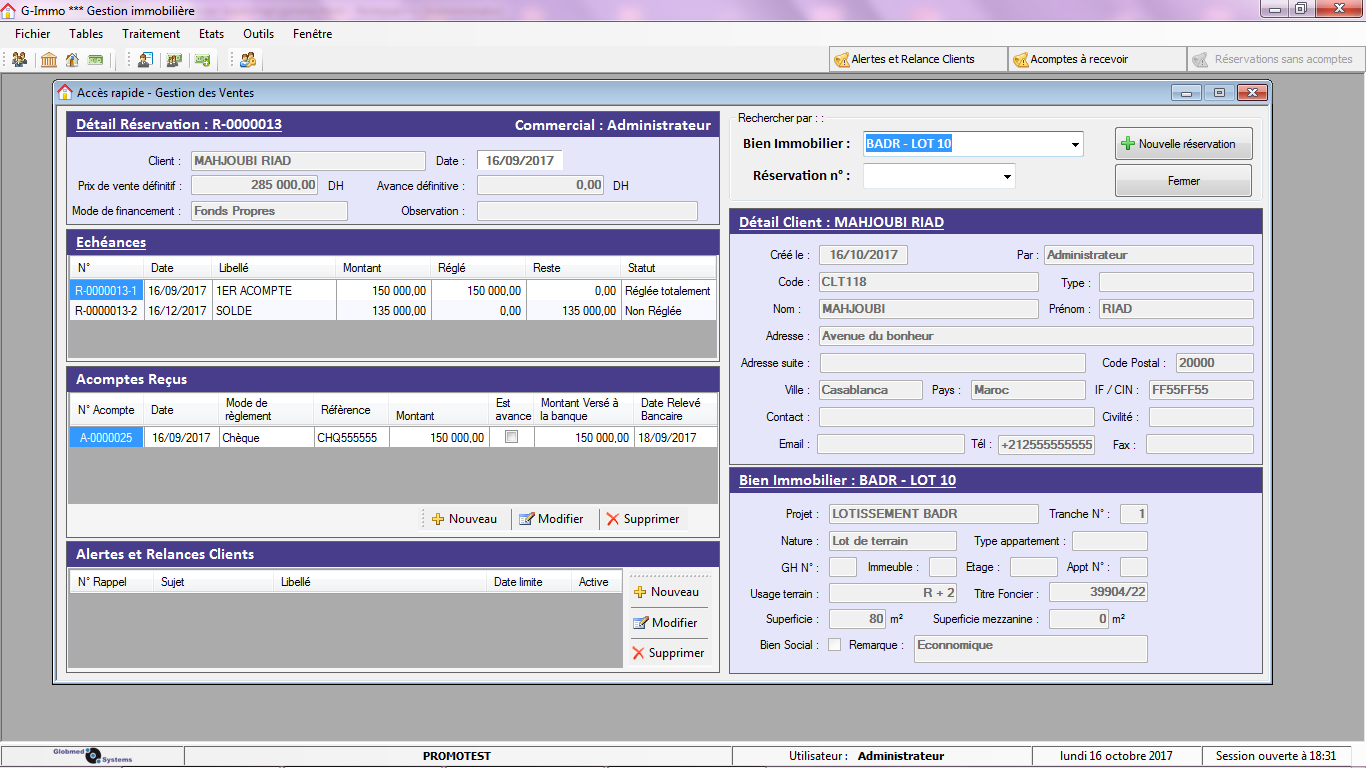1366x768 pixels.
Task: Click the Statut column header in Echéances
Action: [668, 268]
